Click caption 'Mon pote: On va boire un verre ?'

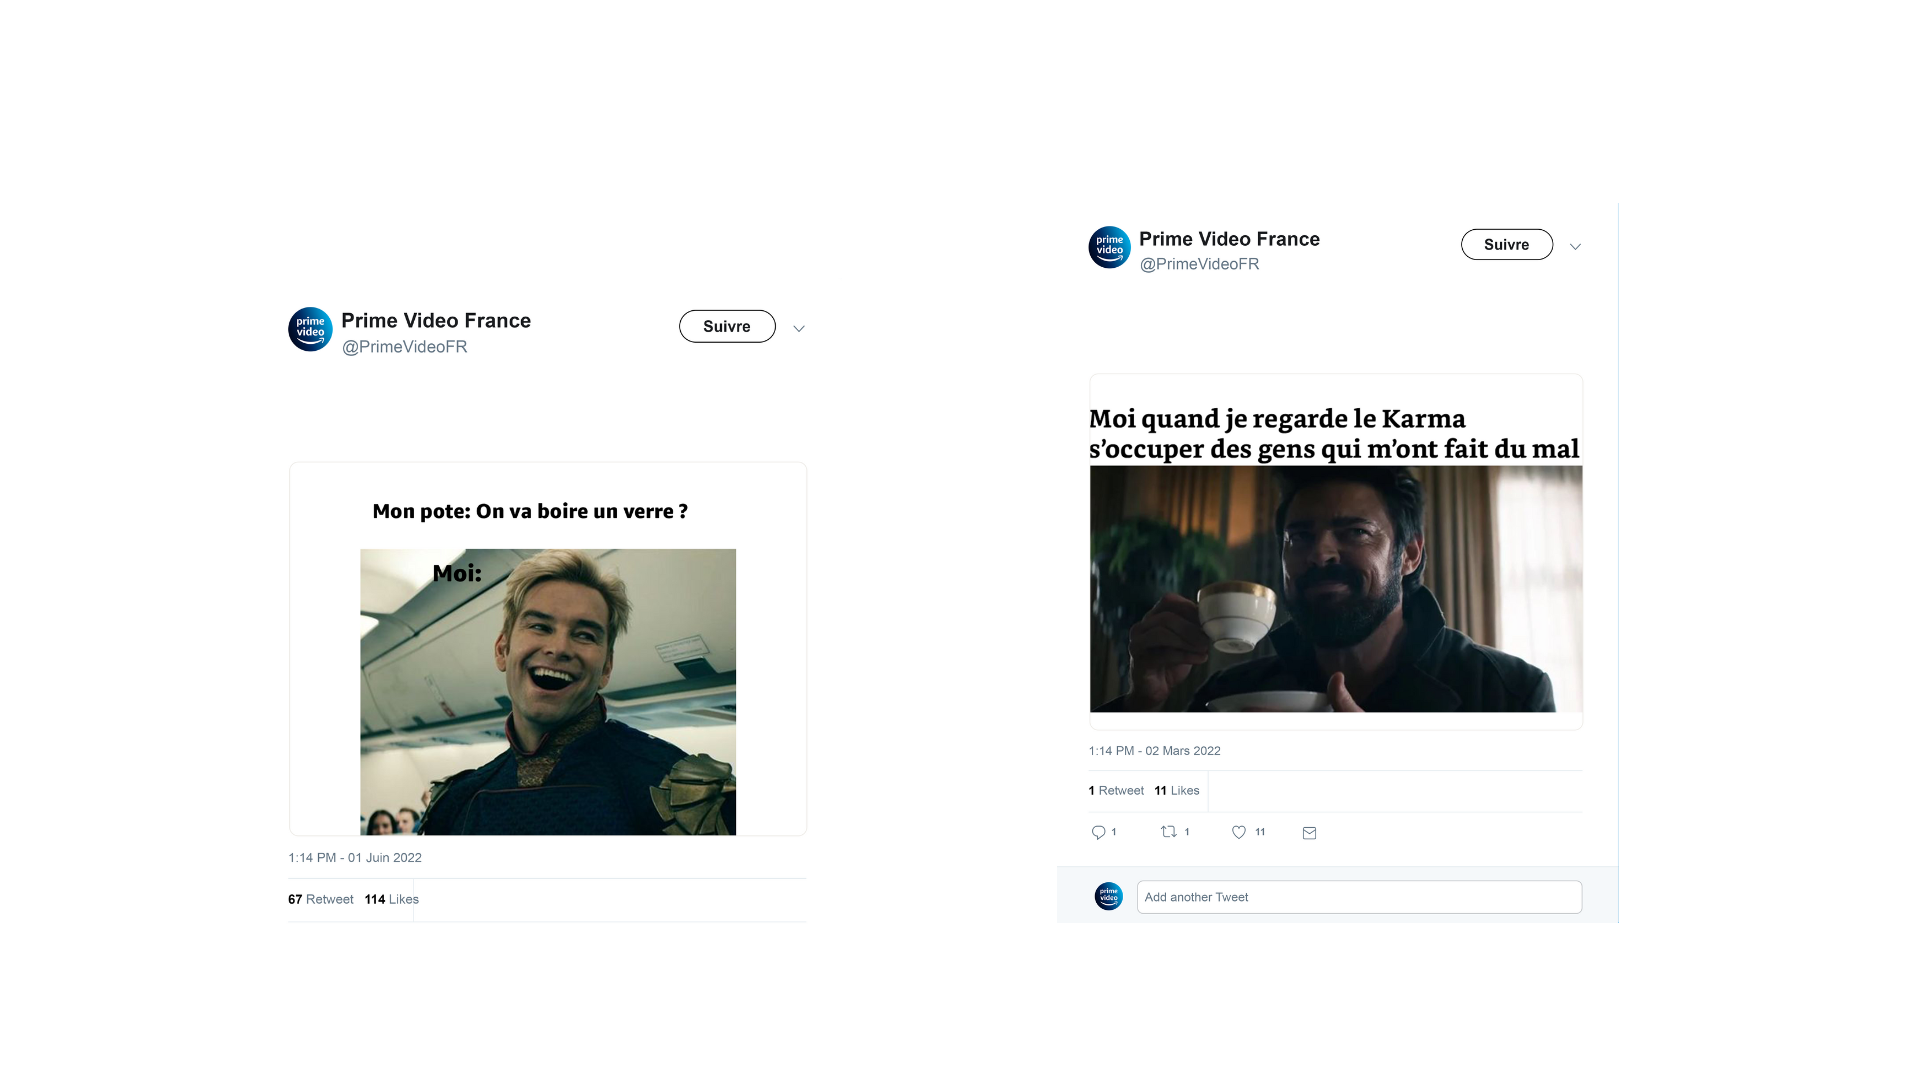coord(530,511)
